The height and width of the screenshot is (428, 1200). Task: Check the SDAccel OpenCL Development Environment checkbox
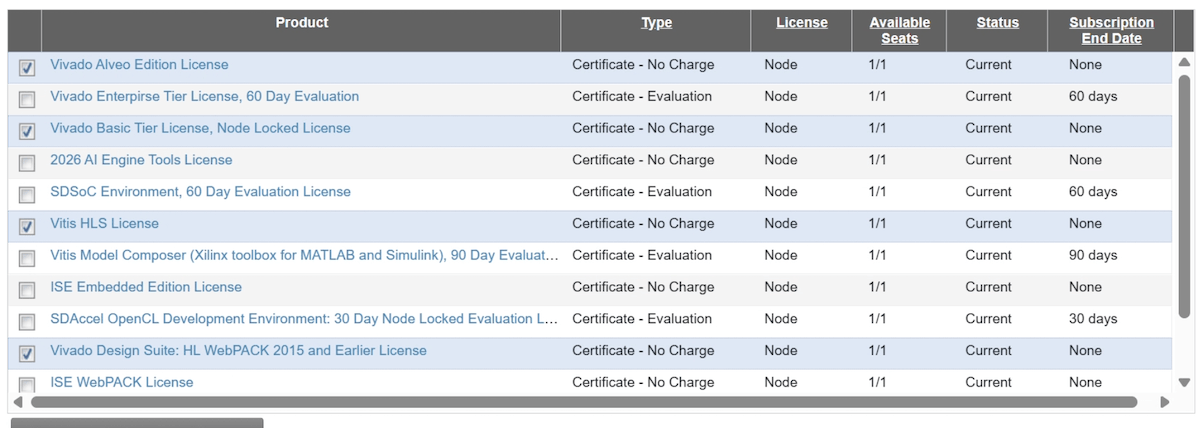(x=27, y=322)
